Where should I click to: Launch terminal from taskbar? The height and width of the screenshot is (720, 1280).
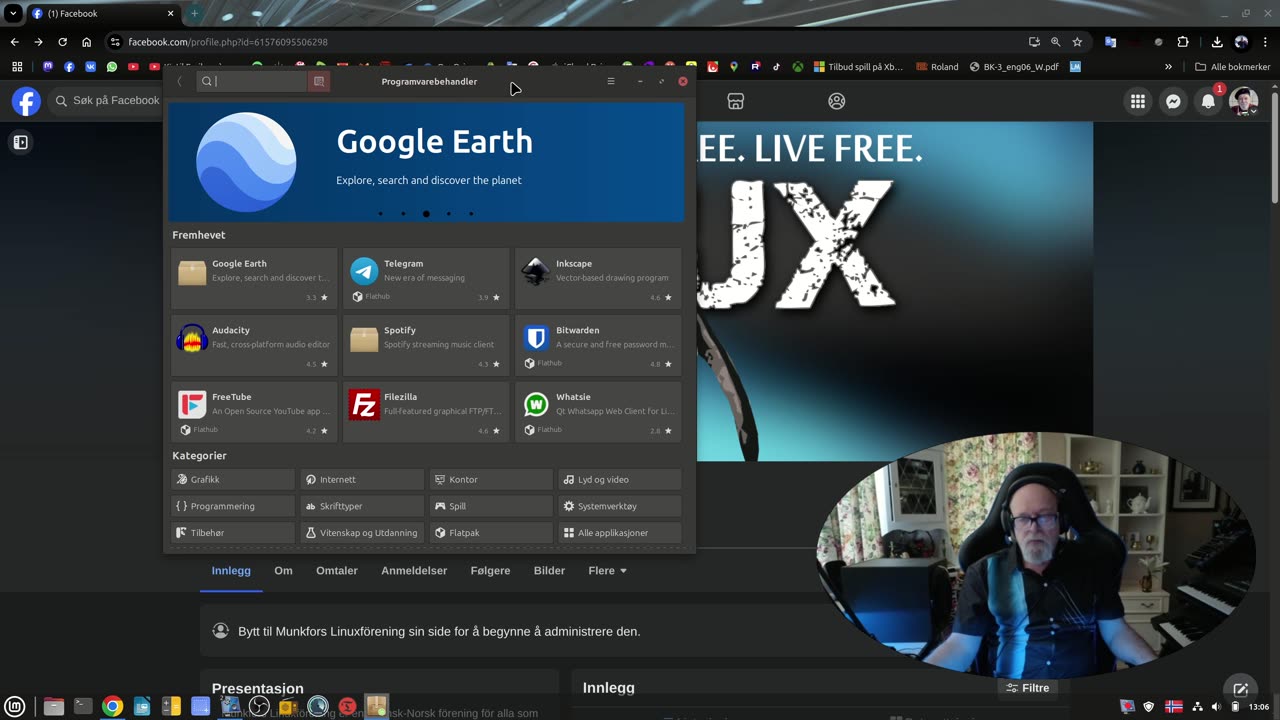(x=83, y=706)
